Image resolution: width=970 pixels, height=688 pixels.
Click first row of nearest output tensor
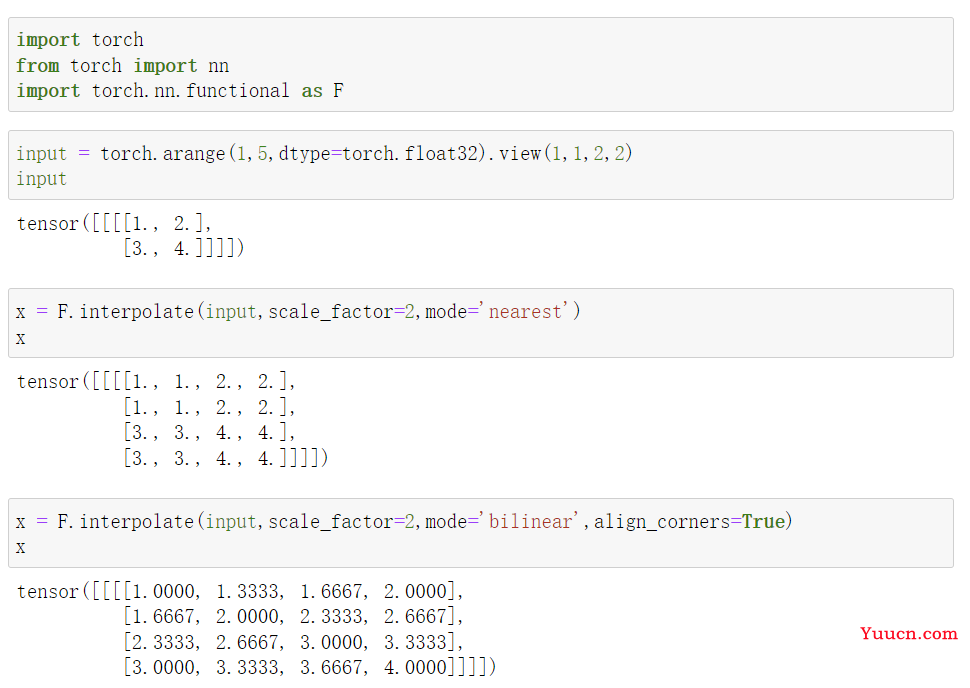pos(209,382)
